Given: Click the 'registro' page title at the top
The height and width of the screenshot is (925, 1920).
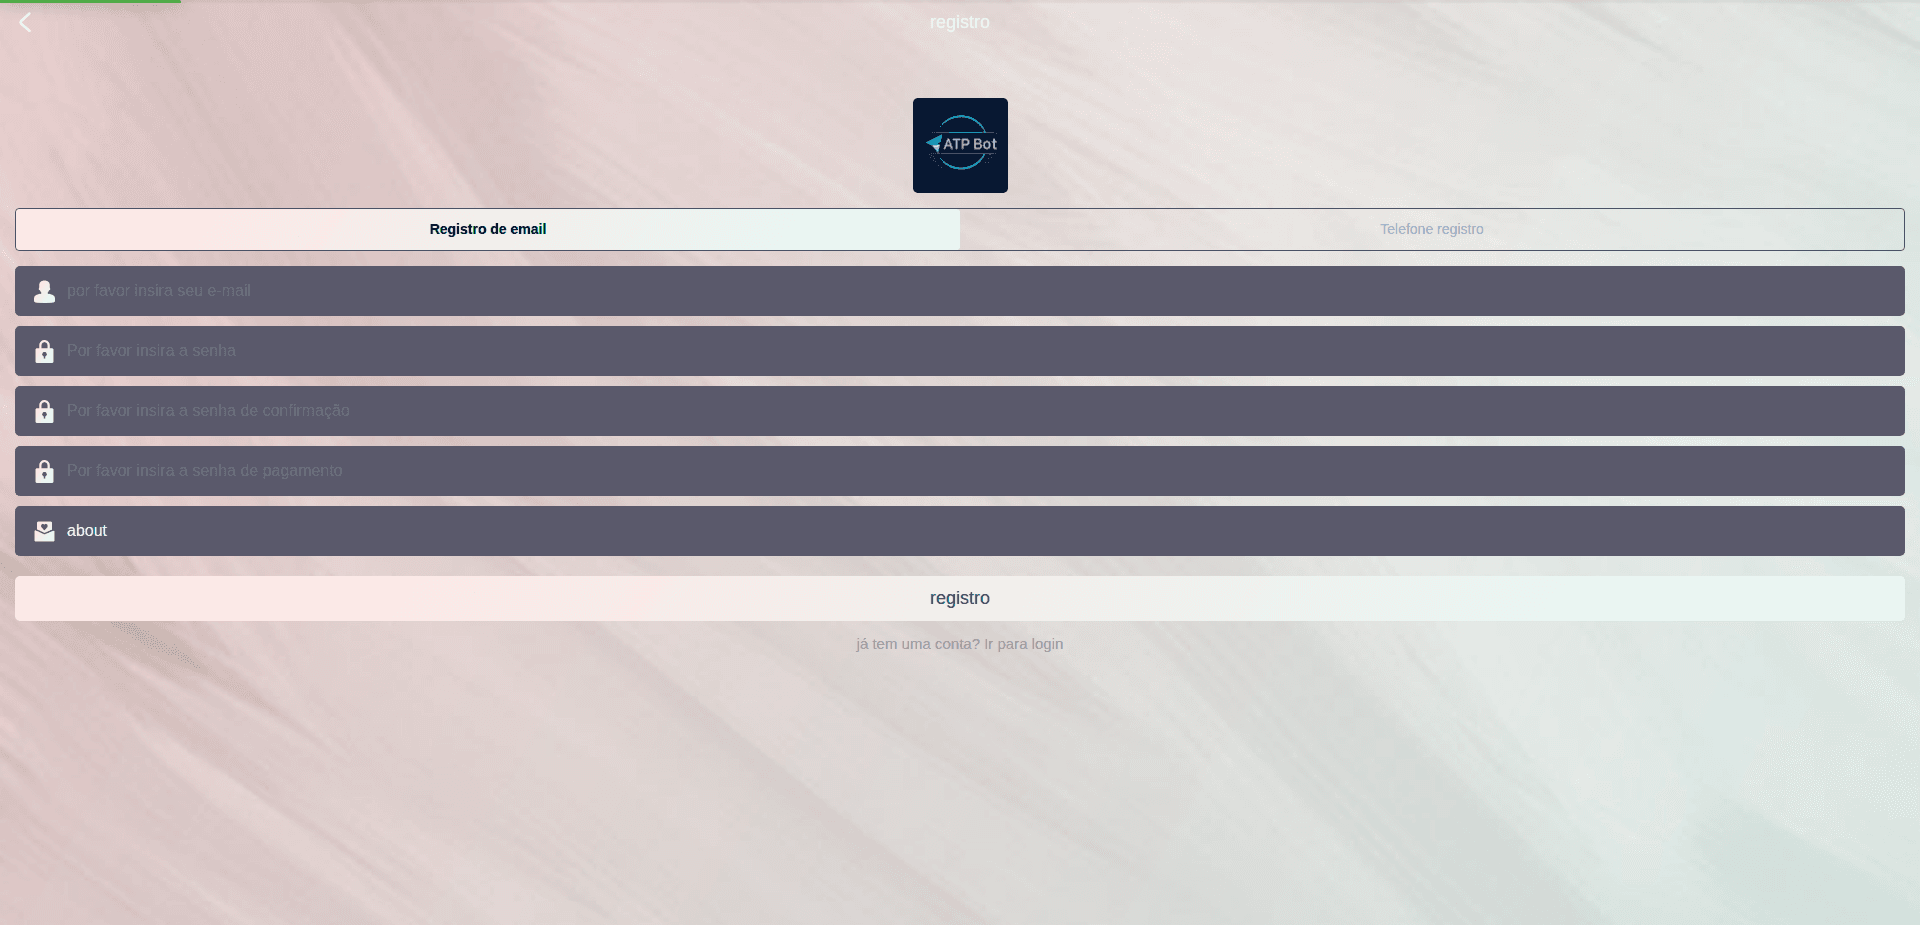Looking at the screenshot, I should click(x=959, y=21).
